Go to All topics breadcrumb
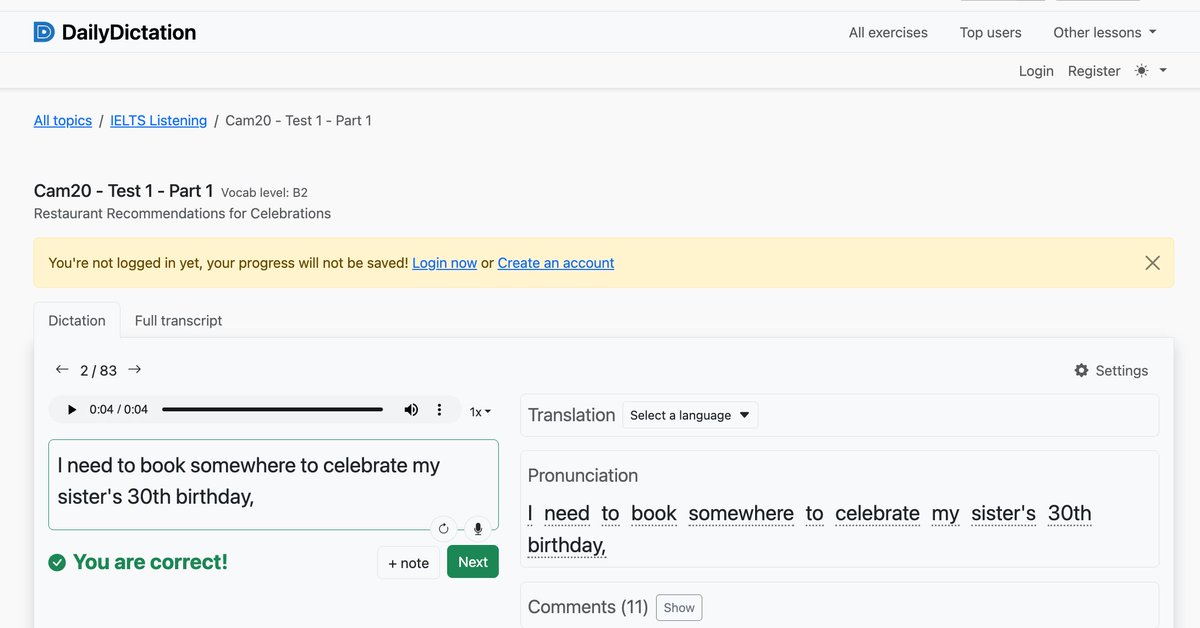This screenshot has width=1200, height=628. [63, 120]
